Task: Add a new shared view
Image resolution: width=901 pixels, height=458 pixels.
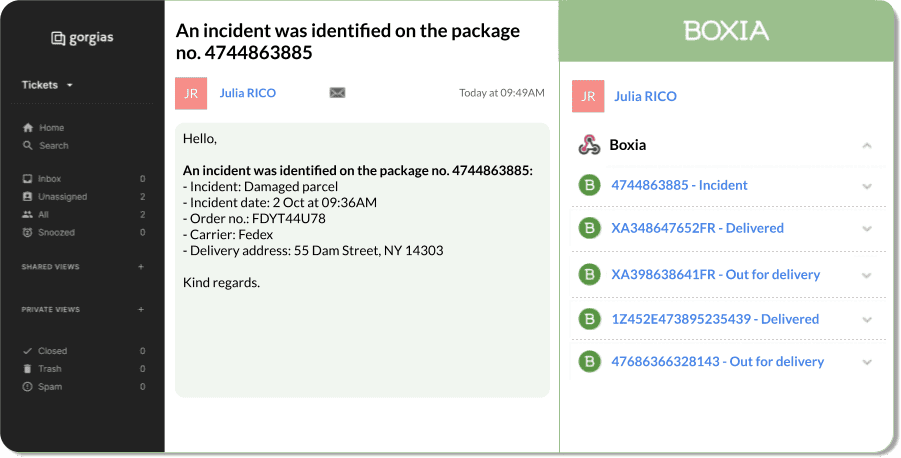Action: click(x=141, y=267)
